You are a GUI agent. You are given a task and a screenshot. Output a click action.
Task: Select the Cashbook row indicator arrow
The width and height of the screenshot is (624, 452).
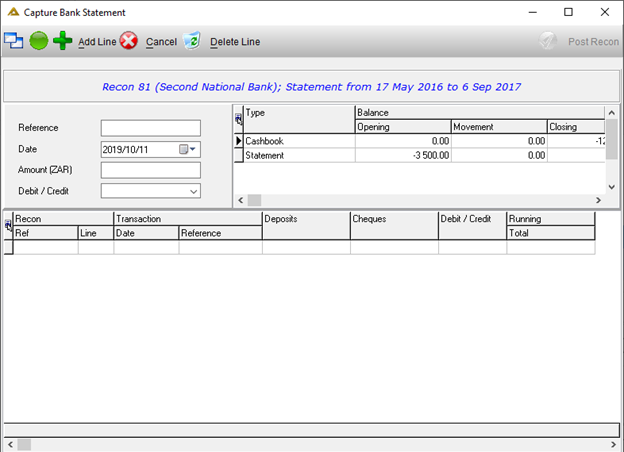238,141
